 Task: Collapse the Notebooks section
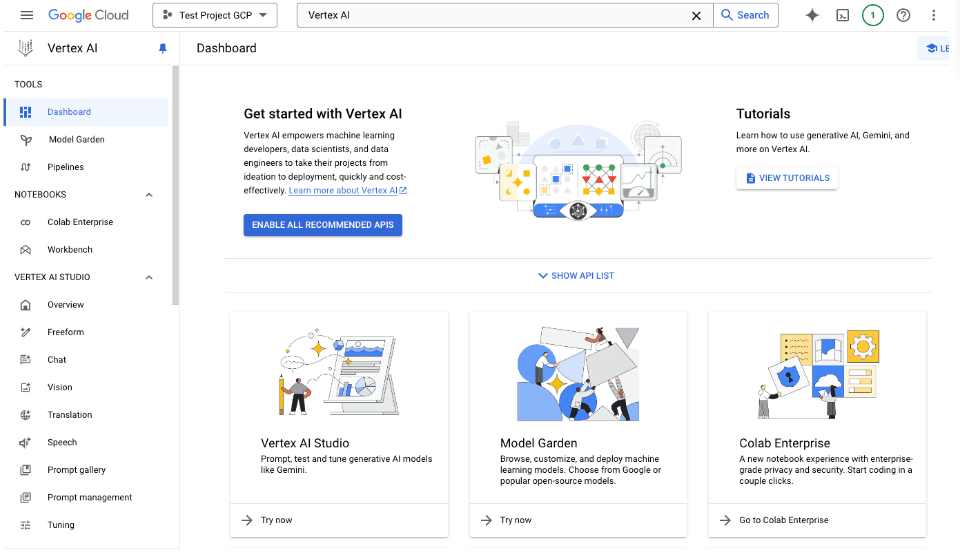(x=149, y=195)
